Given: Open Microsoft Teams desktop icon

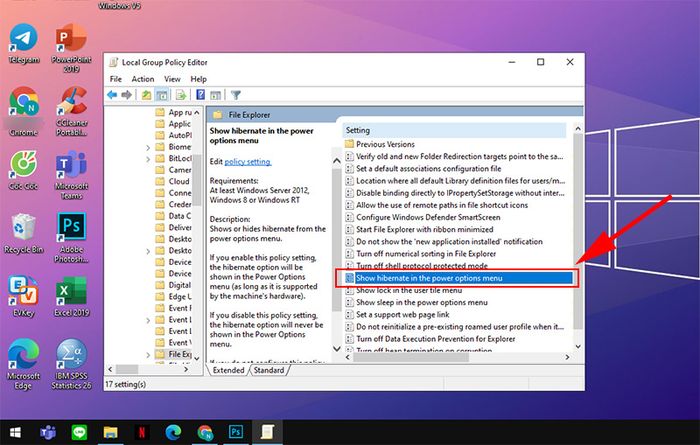Looking at the screenshot, I should (x=71, y=175).
